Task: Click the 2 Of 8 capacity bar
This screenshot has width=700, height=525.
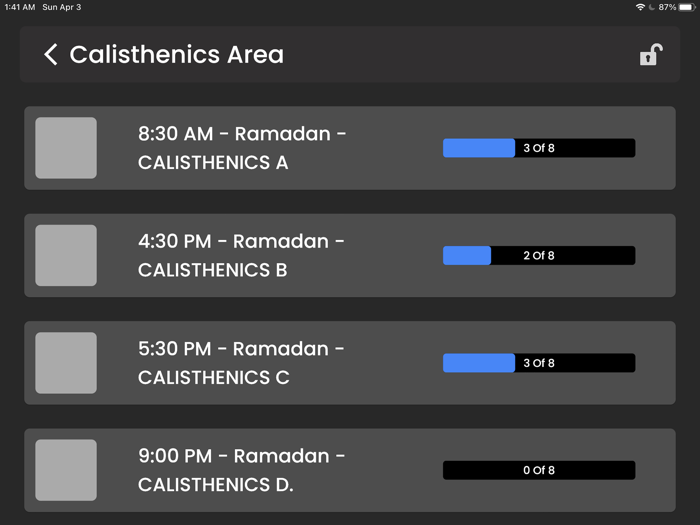Action: (x=539, y=256)
